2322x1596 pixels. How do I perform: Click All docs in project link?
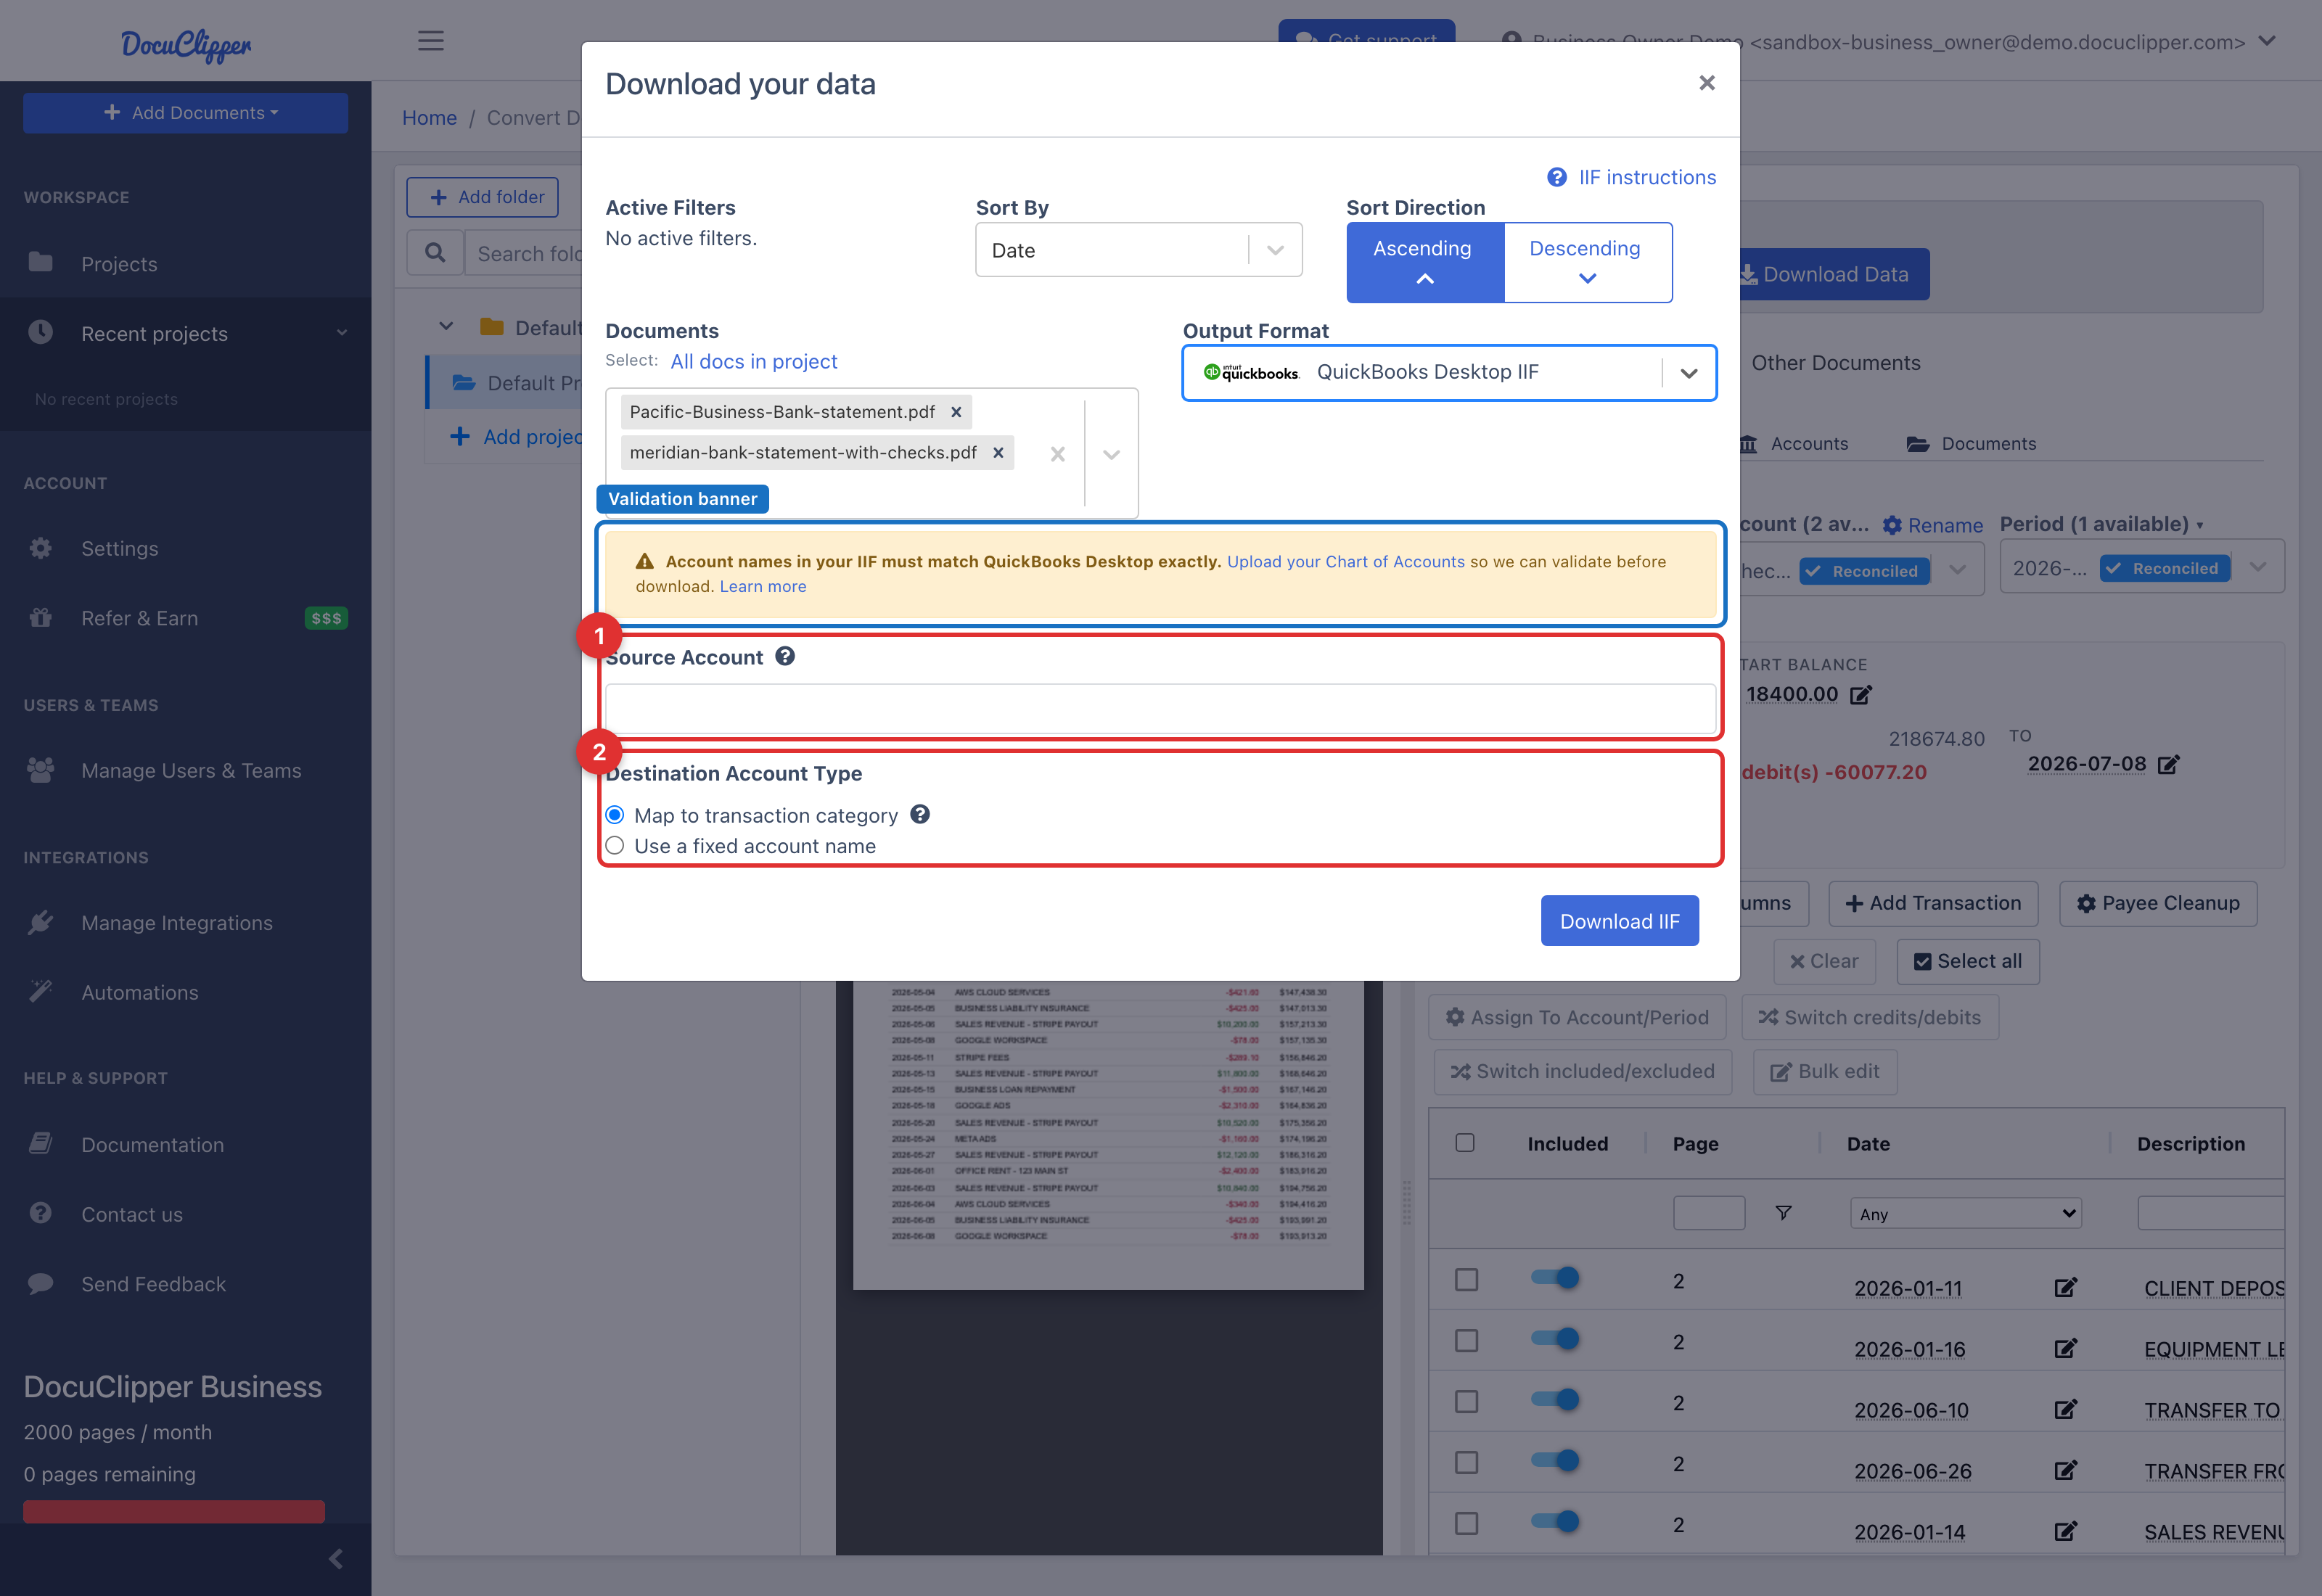pyautogui.click(x=754, y=362)
